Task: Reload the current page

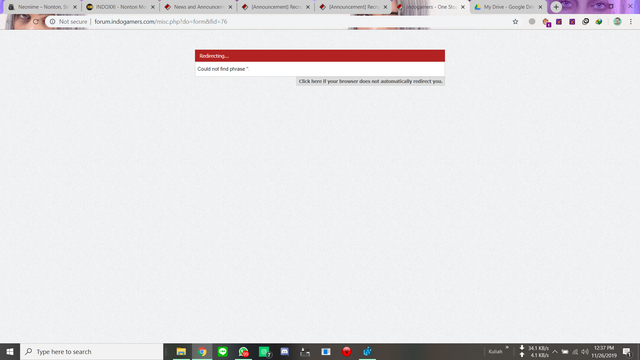Action: click(36, 22)
